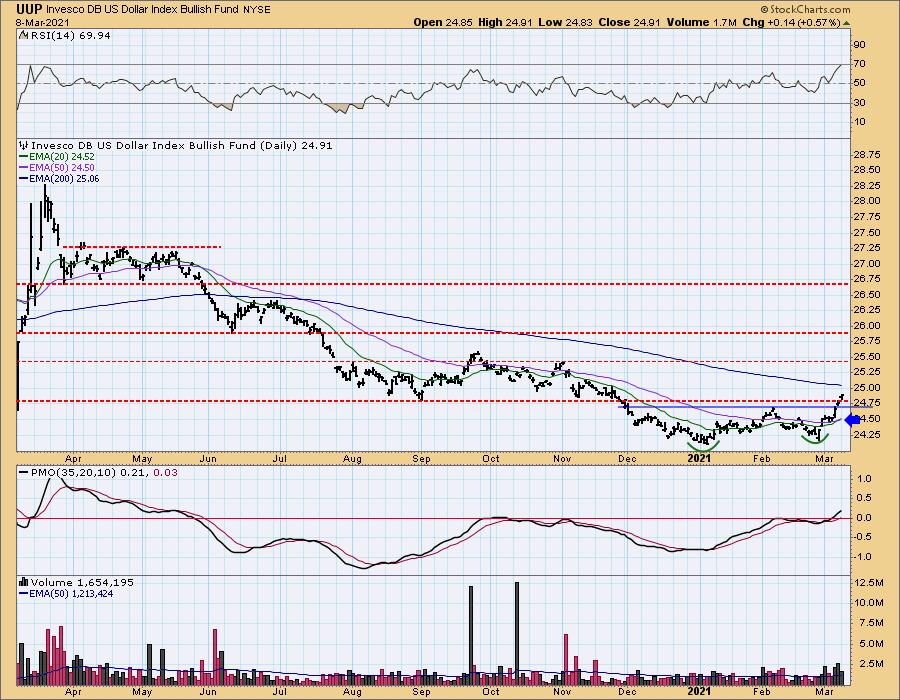Click the 2021 label on the price chart axis
Screen dimensions: 900x700
(x=699, y=458)
